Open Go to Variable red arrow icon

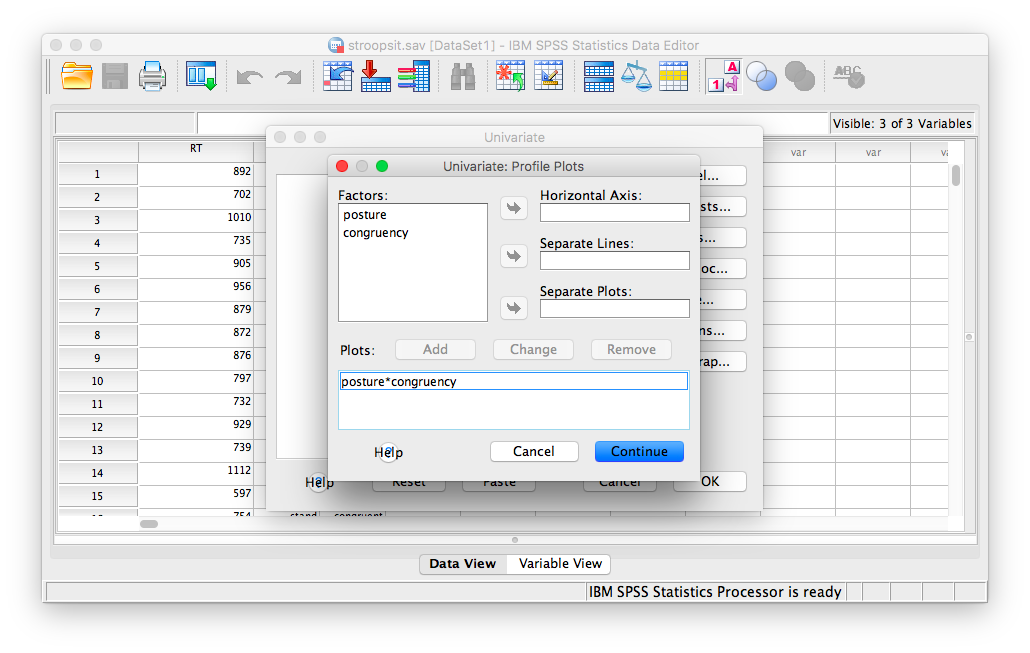click(375, 76)
